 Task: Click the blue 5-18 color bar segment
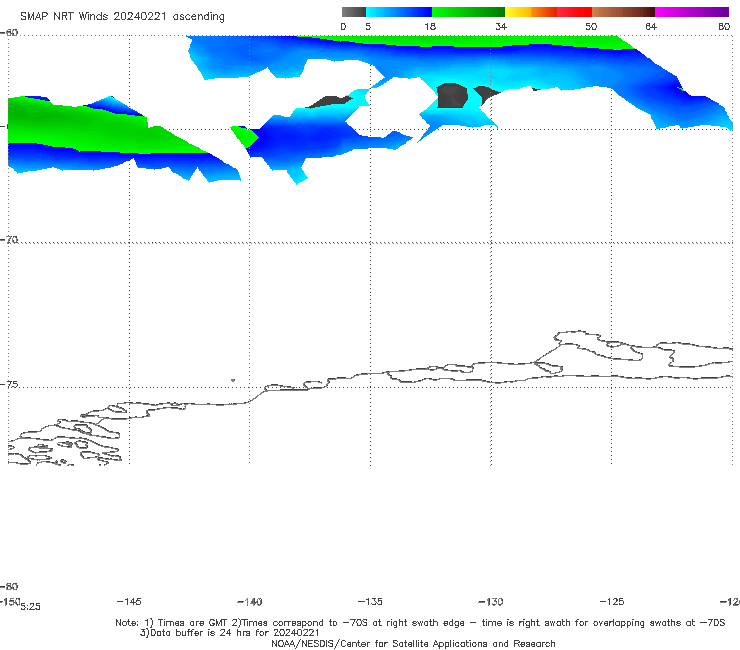point(399,12)
